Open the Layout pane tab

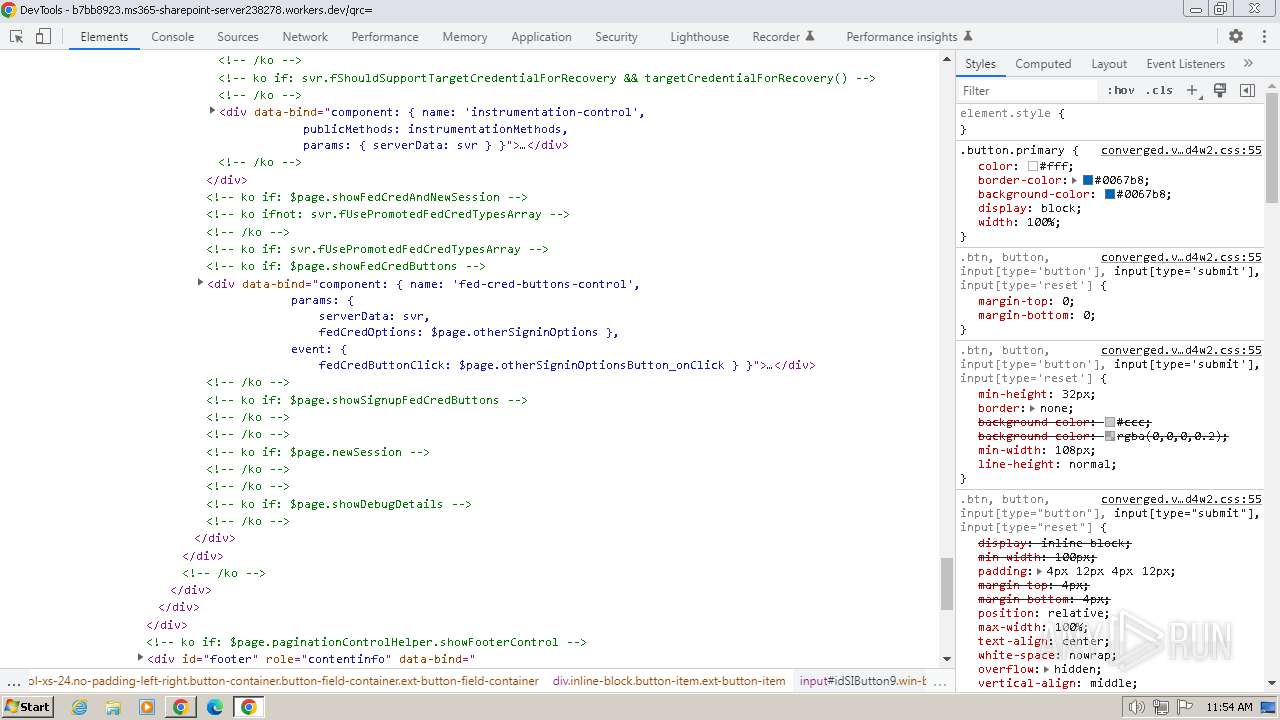[1109, 63]
